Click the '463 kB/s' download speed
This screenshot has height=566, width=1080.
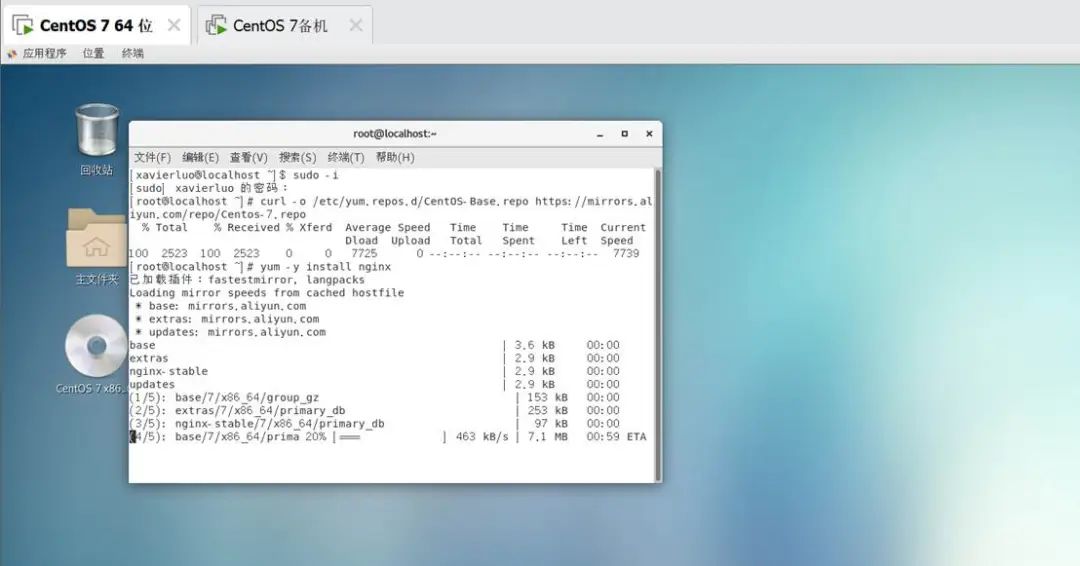[482, 437]
